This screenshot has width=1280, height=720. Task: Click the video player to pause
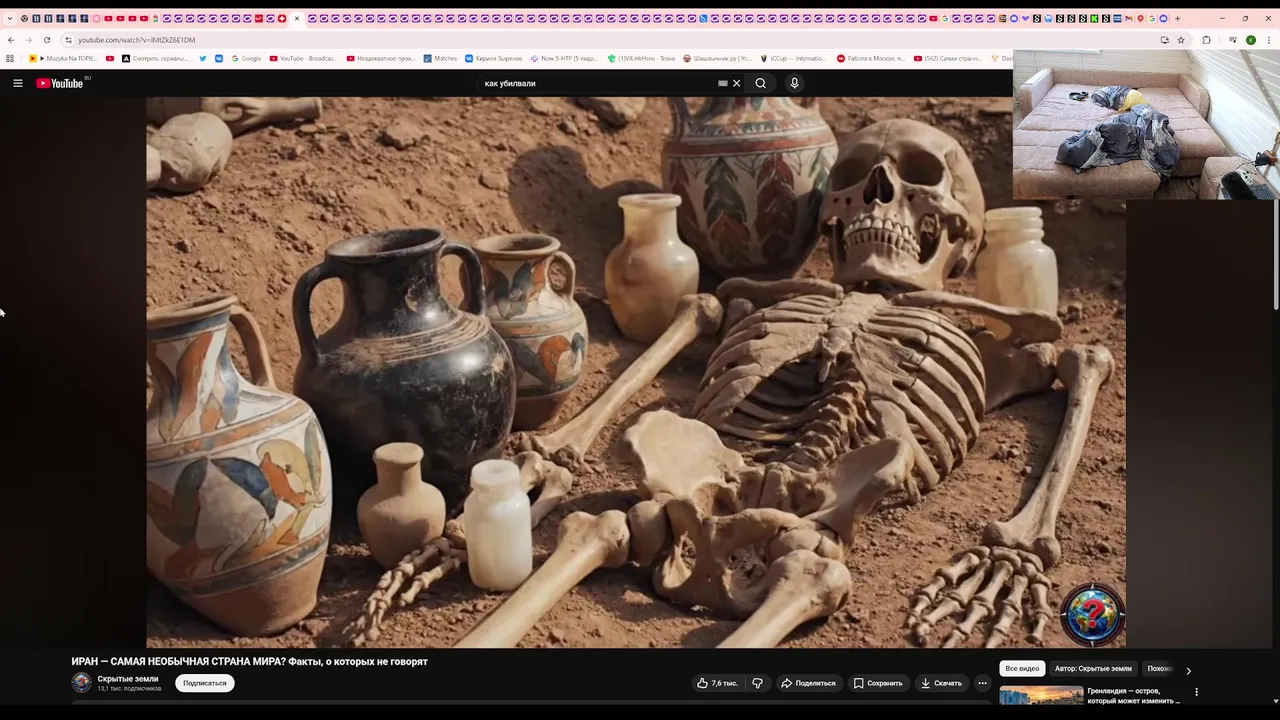[x=636, y=372]
